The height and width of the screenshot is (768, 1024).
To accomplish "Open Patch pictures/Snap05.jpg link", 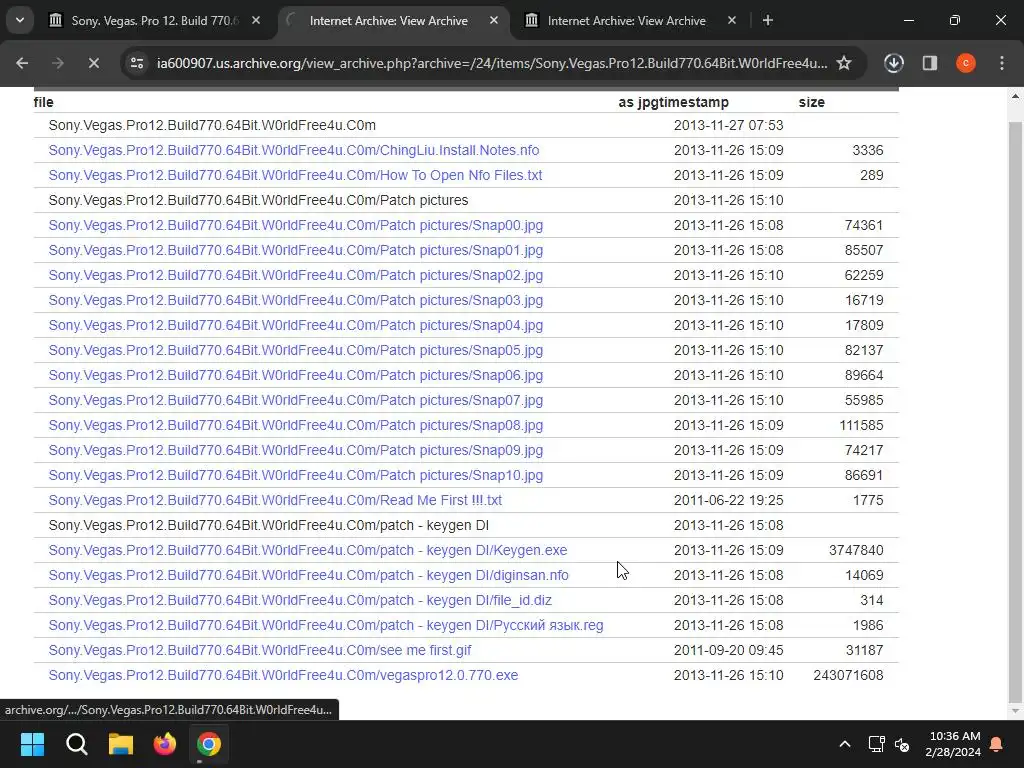I will pyautogui.click(x=296, y=350).
